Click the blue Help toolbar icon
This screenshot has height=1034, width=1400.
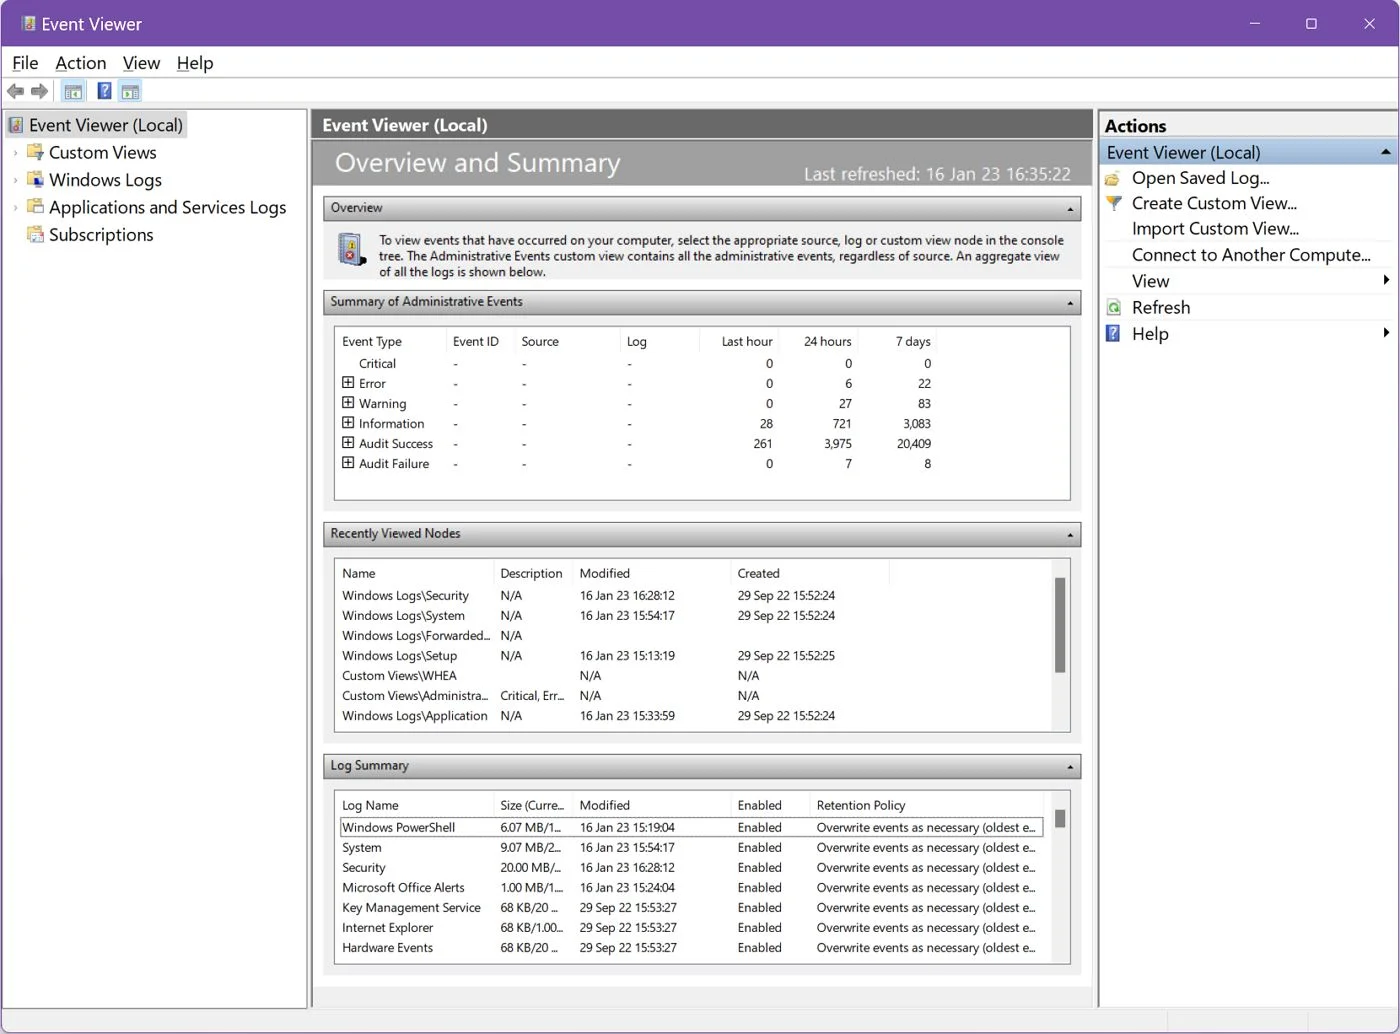pyautogui.click(x=104, y=91)
